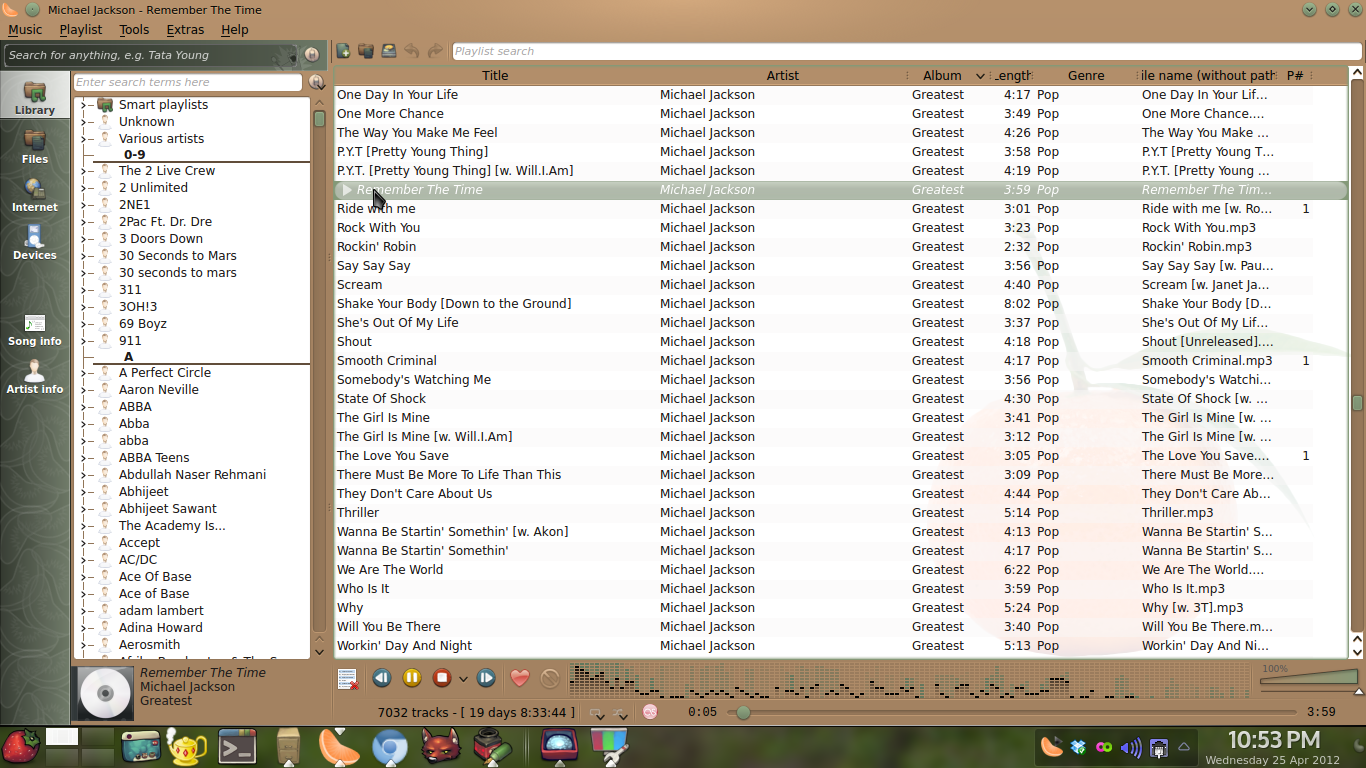1366x768 pixels.
Task: Select the Thriller track row
Action: click(x=840, y=513)
